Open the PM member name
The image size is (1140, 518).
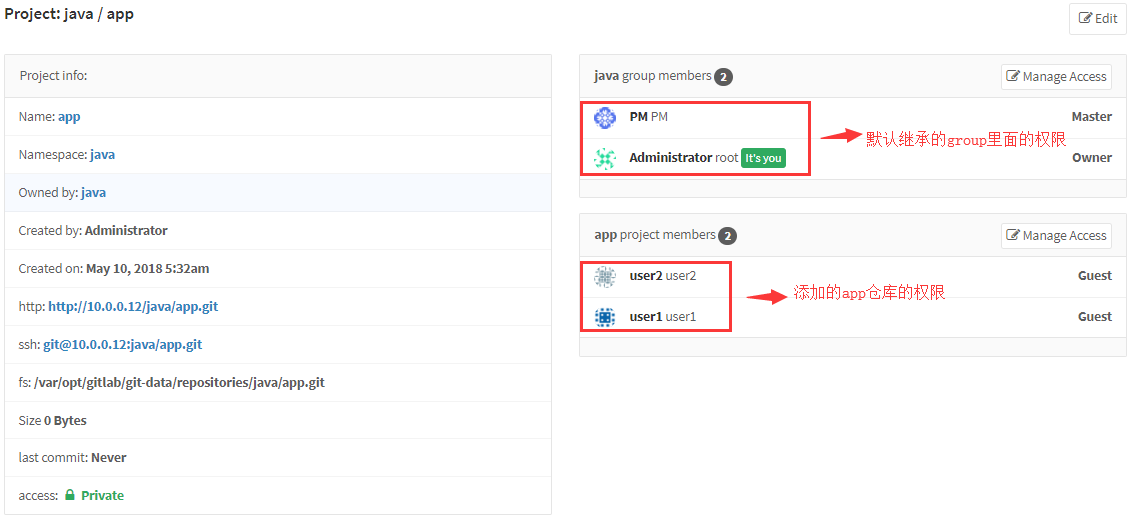pyautogui.click(x=638, y=116)
